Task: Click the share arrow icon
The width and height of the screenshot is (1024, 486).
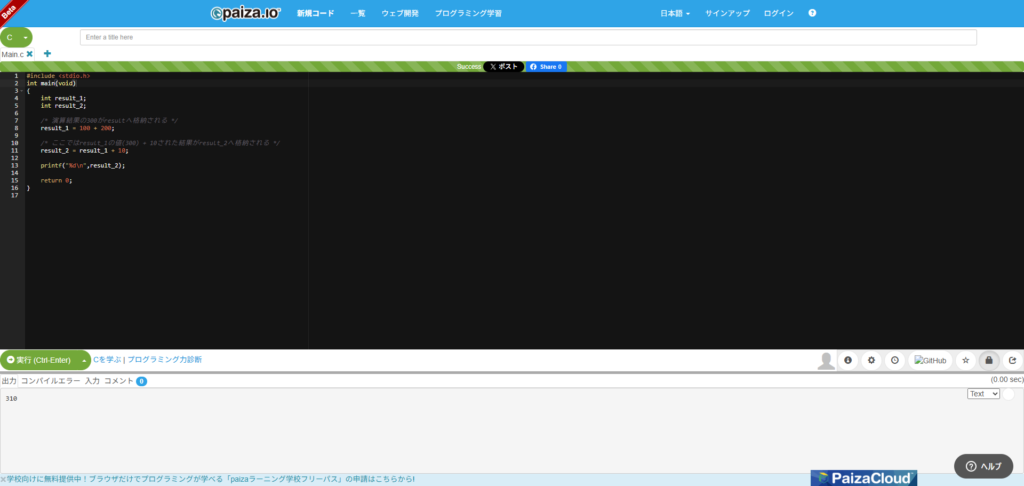Action: click(1012, 360)
